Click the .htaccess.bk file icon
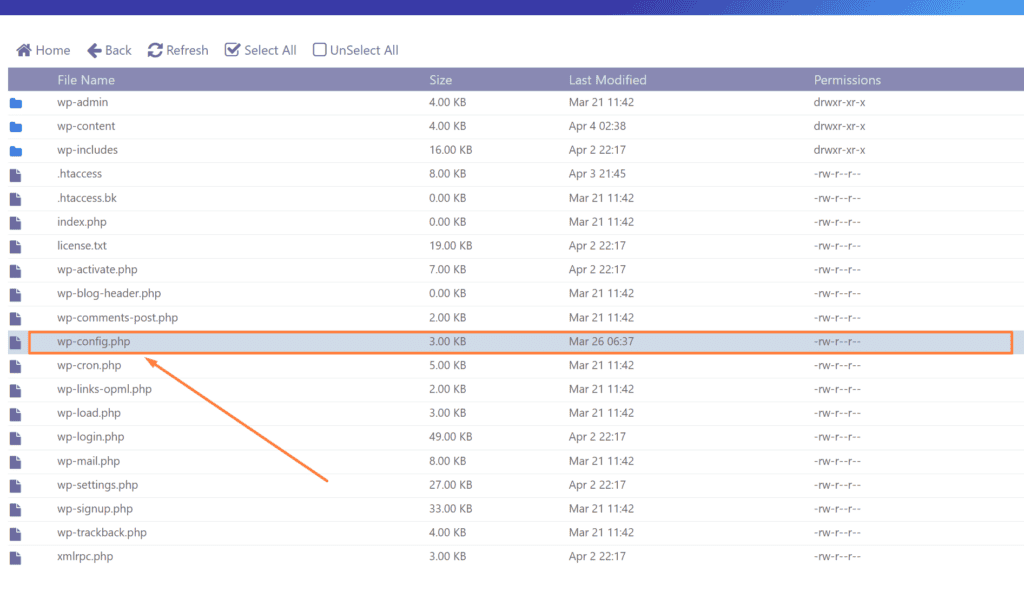This screenshot has width=1024, height=591. (16, 199)
